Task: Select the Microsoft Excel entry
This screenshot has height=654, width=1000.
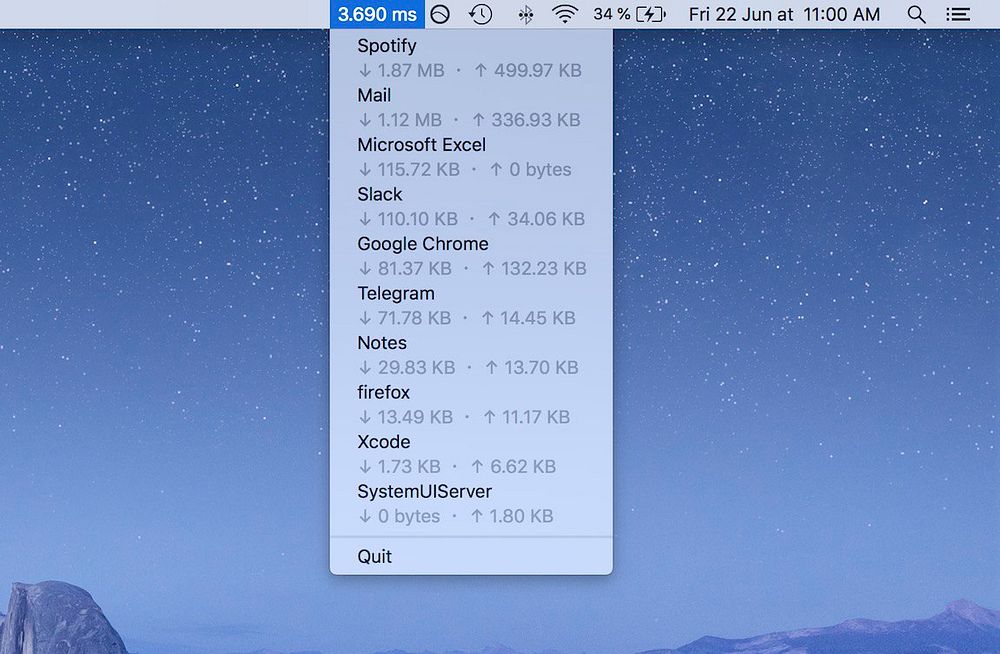Action: coord(422,145)
